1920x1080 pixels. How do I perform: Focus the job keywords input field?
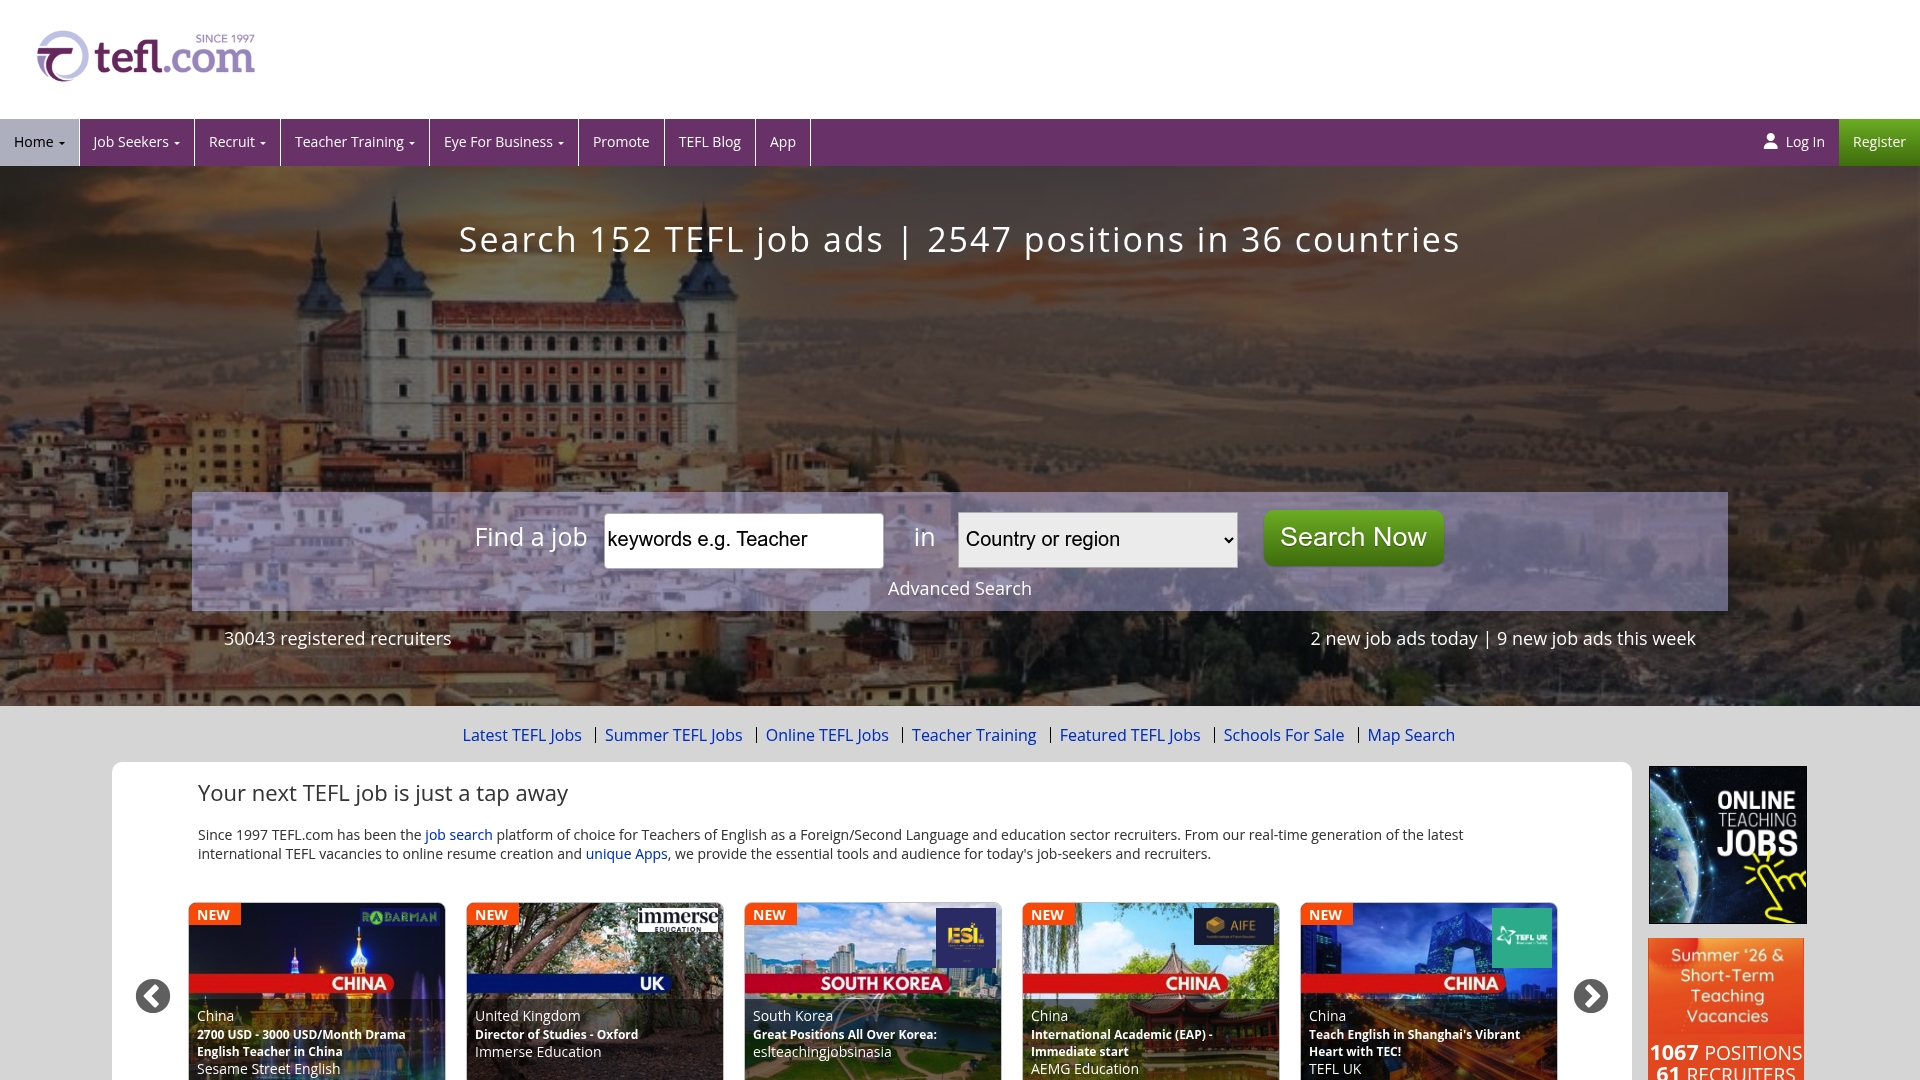744,540
